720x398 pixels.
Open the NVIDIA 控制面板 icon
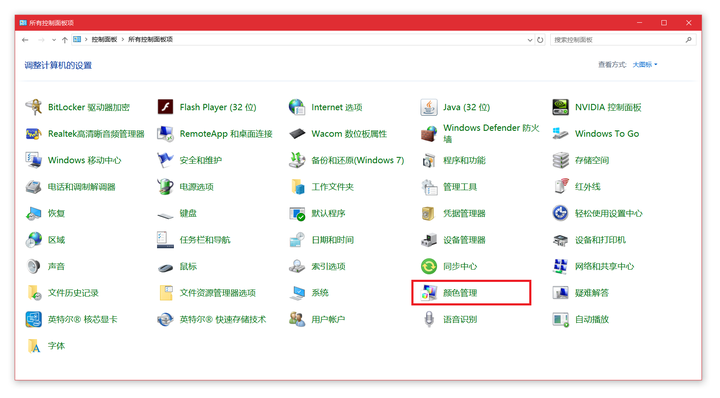coord(561,107)
